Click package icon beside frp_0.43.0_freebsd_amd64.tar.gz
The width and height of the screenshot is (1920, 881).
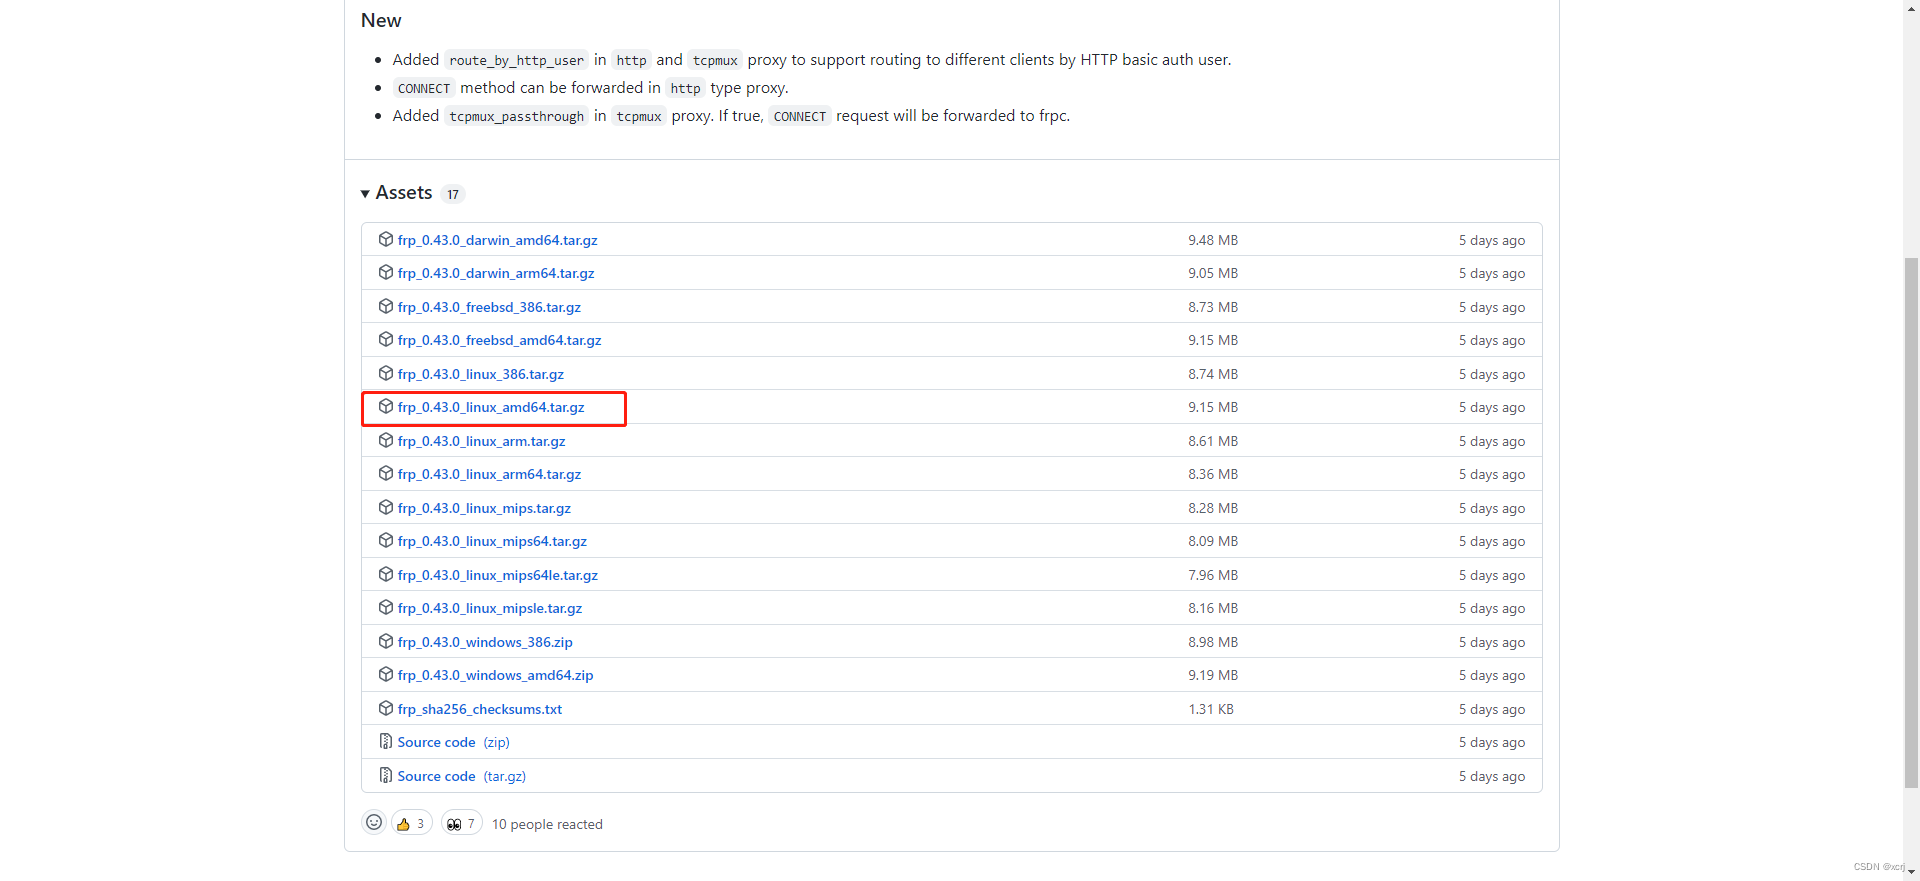(386, 339)
